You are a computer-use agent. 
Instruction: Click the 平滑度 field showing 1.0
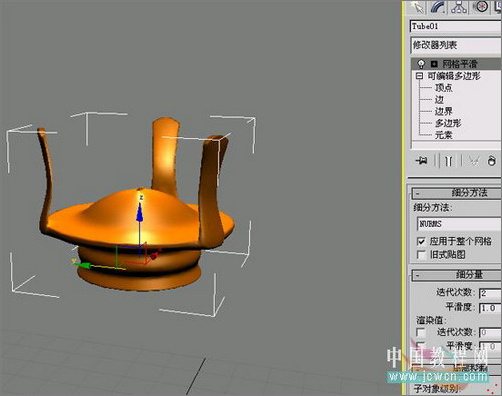click(490, 308)
